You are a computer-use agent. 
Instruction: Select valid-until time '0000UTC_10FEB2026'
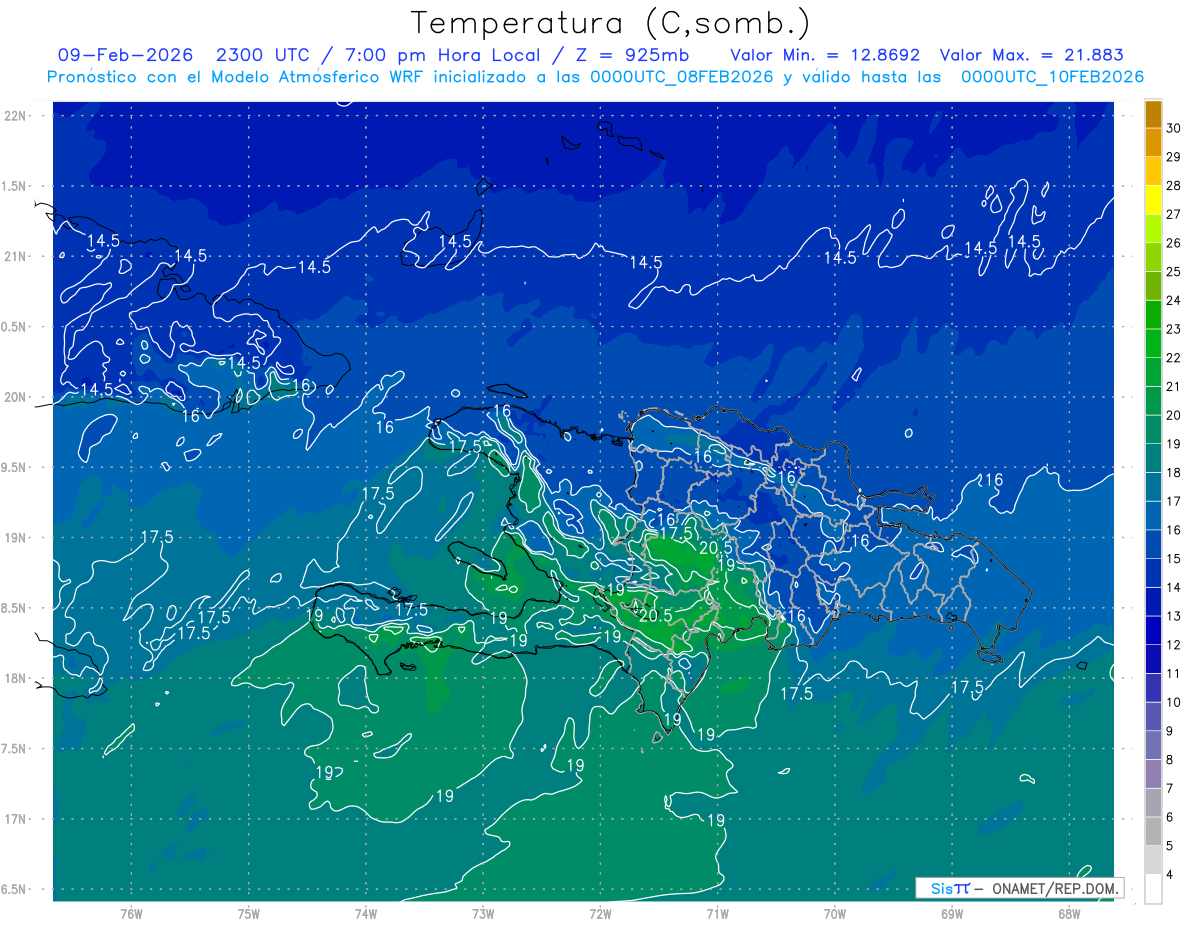click(1052, 77)
